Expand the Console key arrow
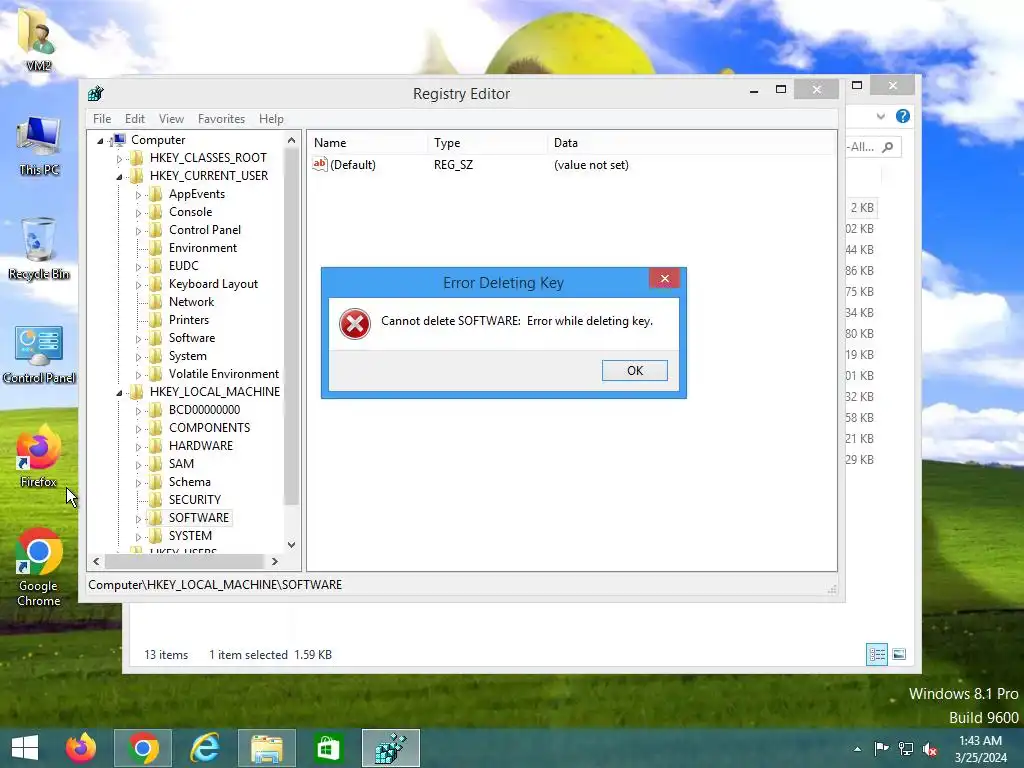1024x768 pixels. pos(138,213)
